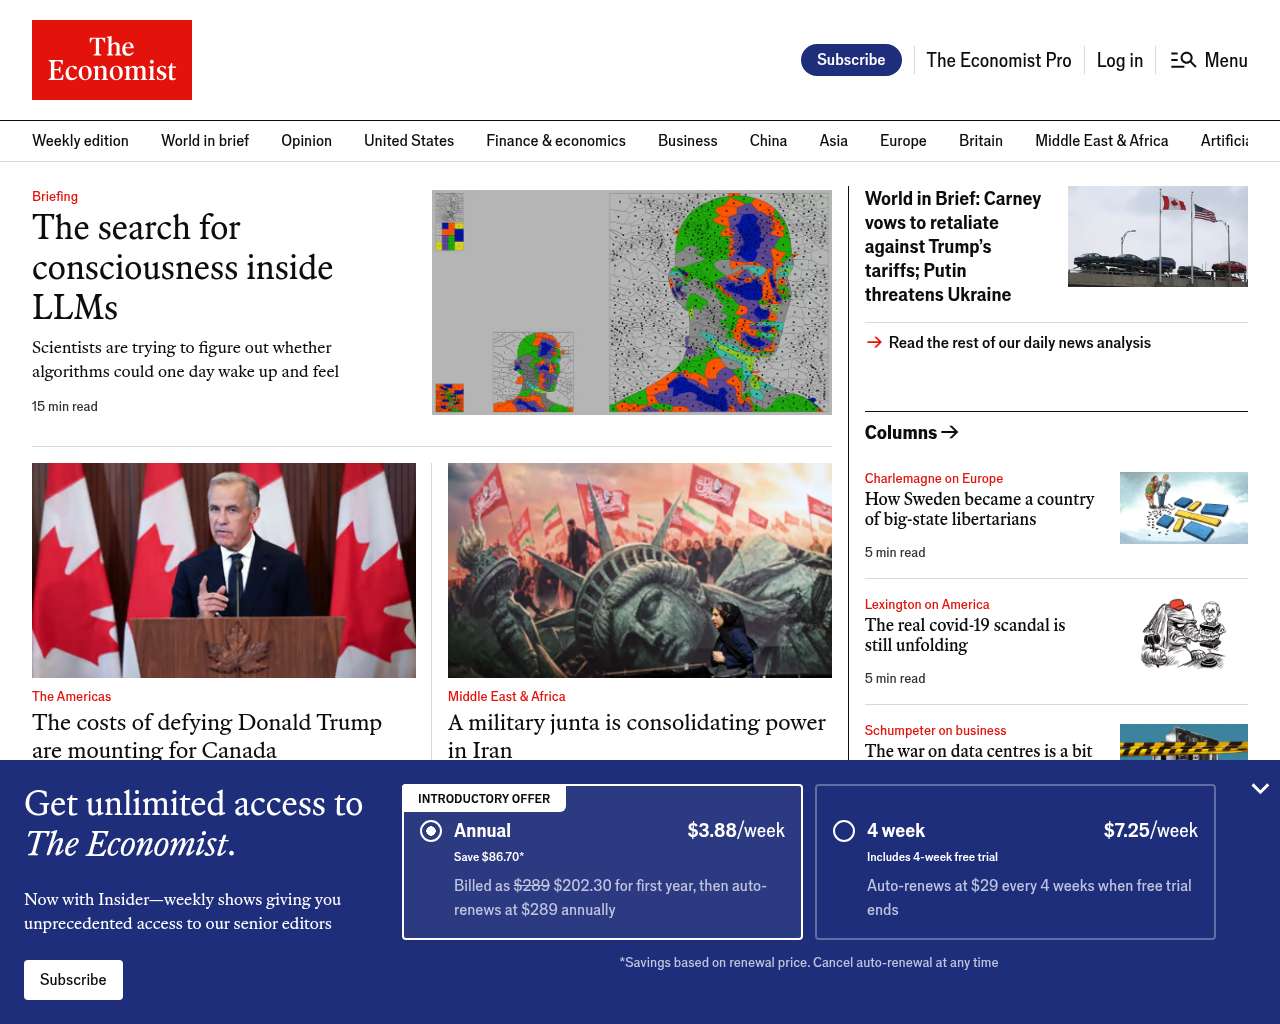Select the 4 week plan radio button

(844, 831)
